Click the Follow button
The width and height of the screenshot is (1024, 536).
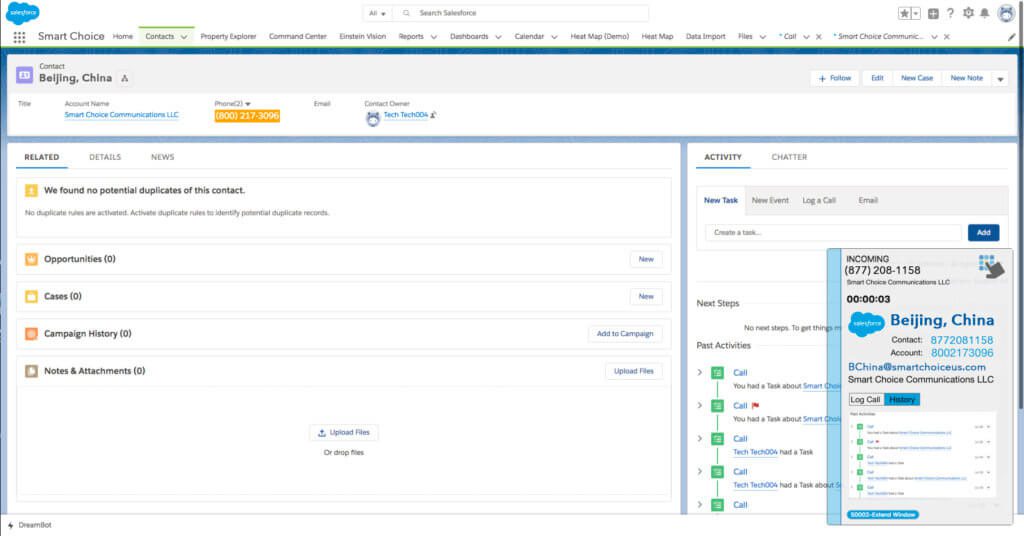point(834,78)
